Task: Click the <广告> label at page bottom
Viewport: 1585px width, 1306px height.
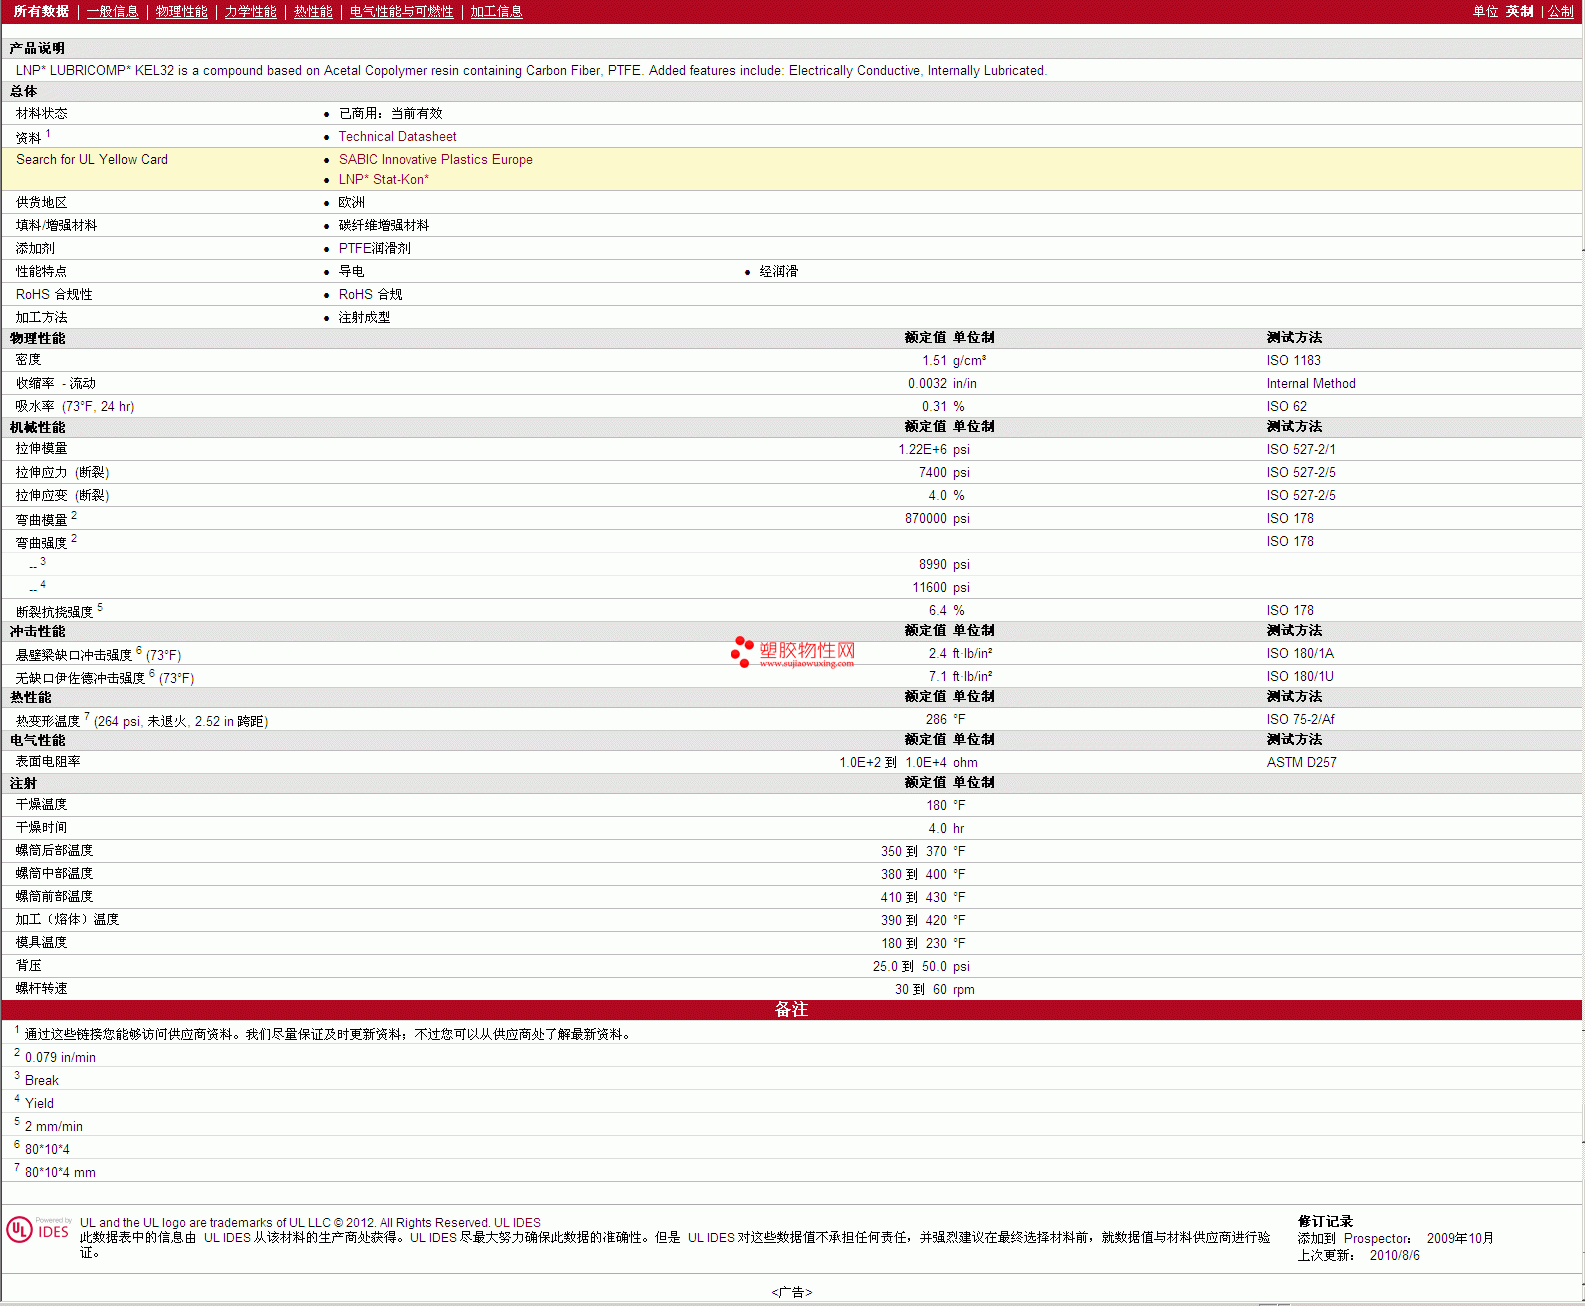Action: click(791, 1292)
